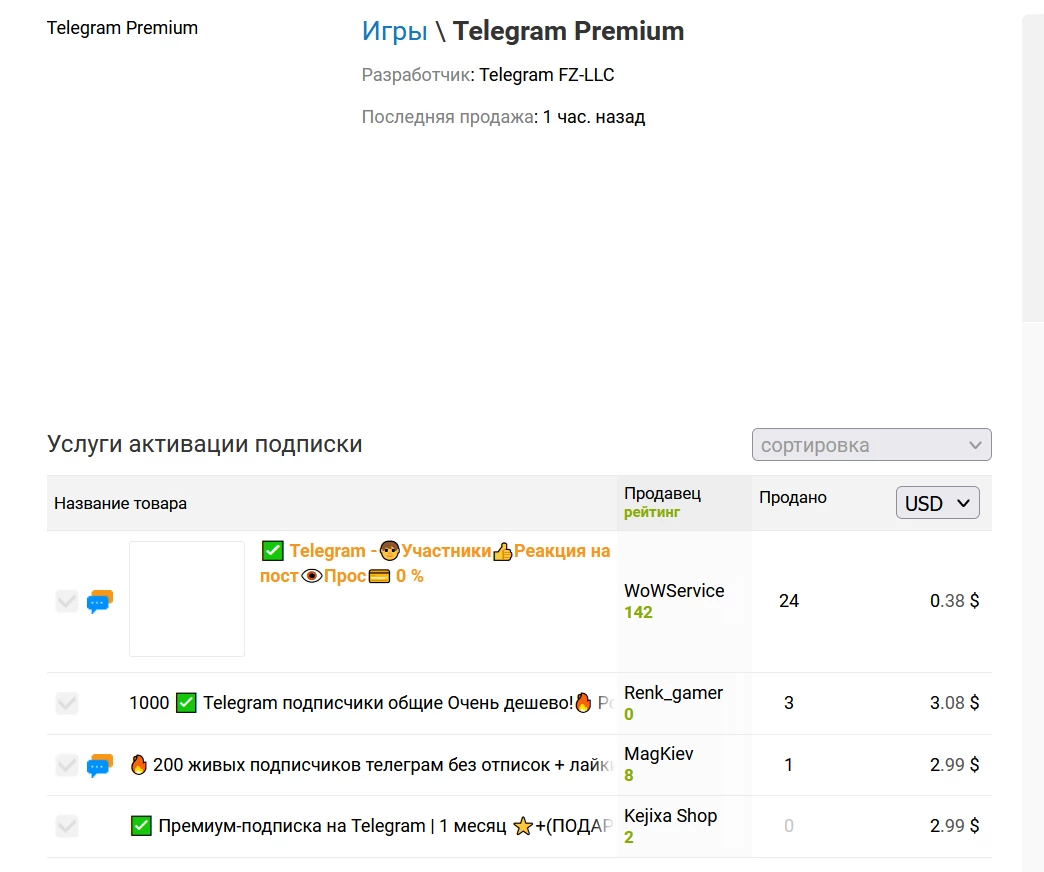The image size is (1044, 872).
Task: Click the green рейтинг label in the header
Action: click(x=652, y=513)
